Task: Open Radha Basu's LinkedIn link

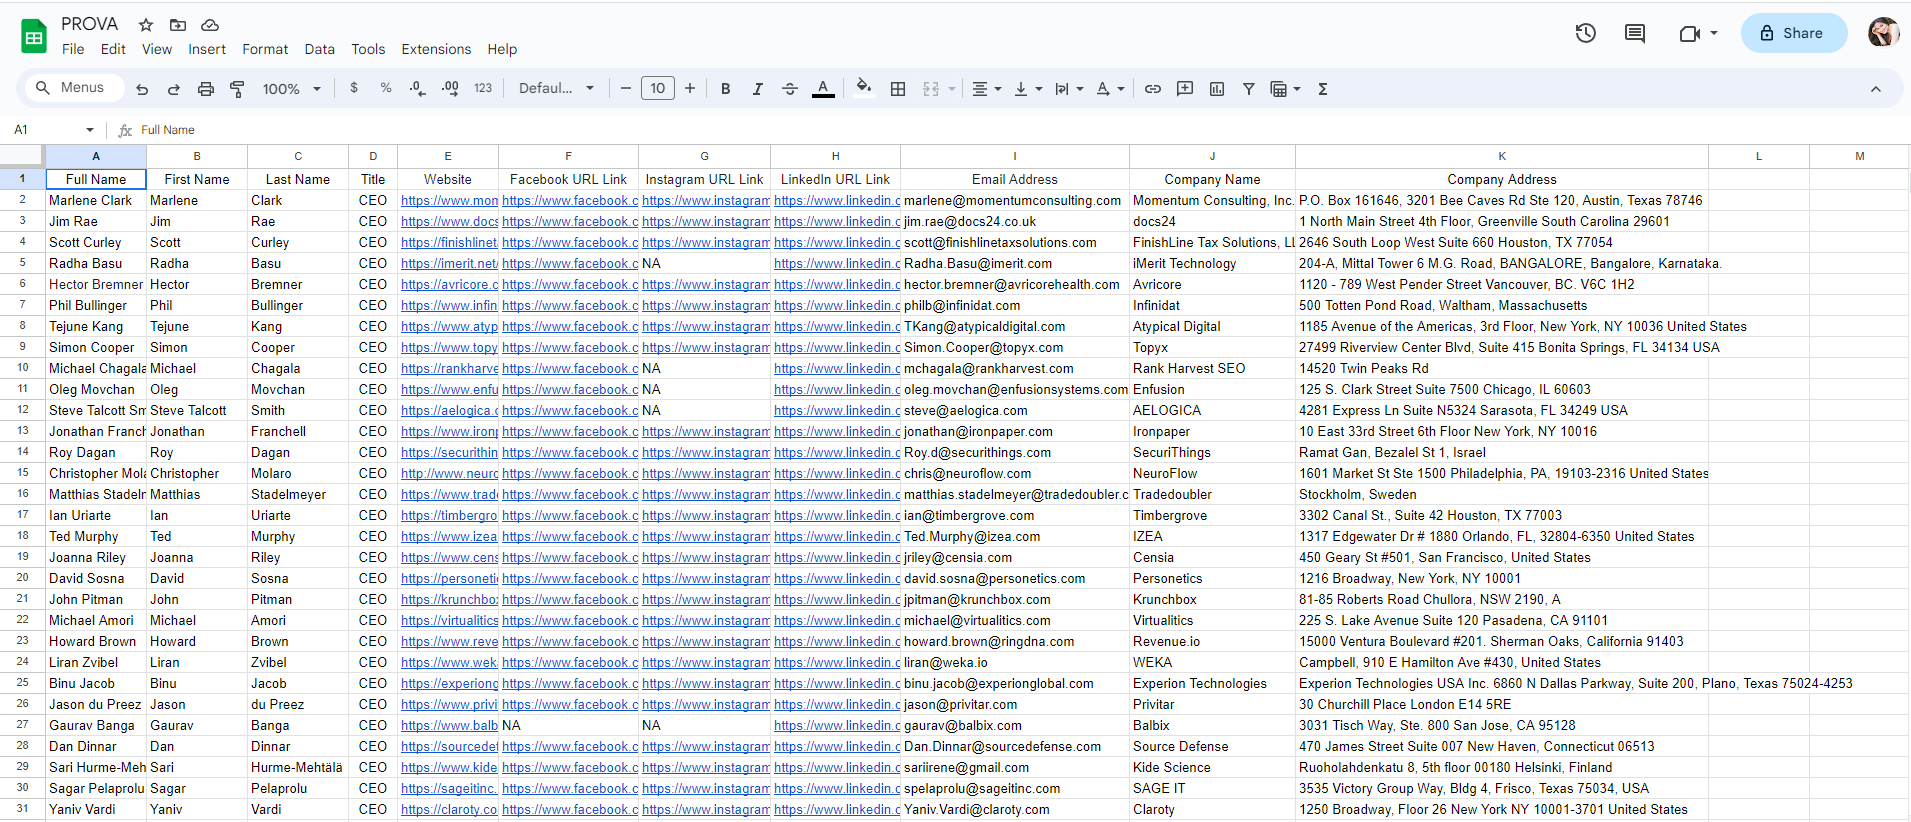Action: pyautogui.click(x=836, y=264)
